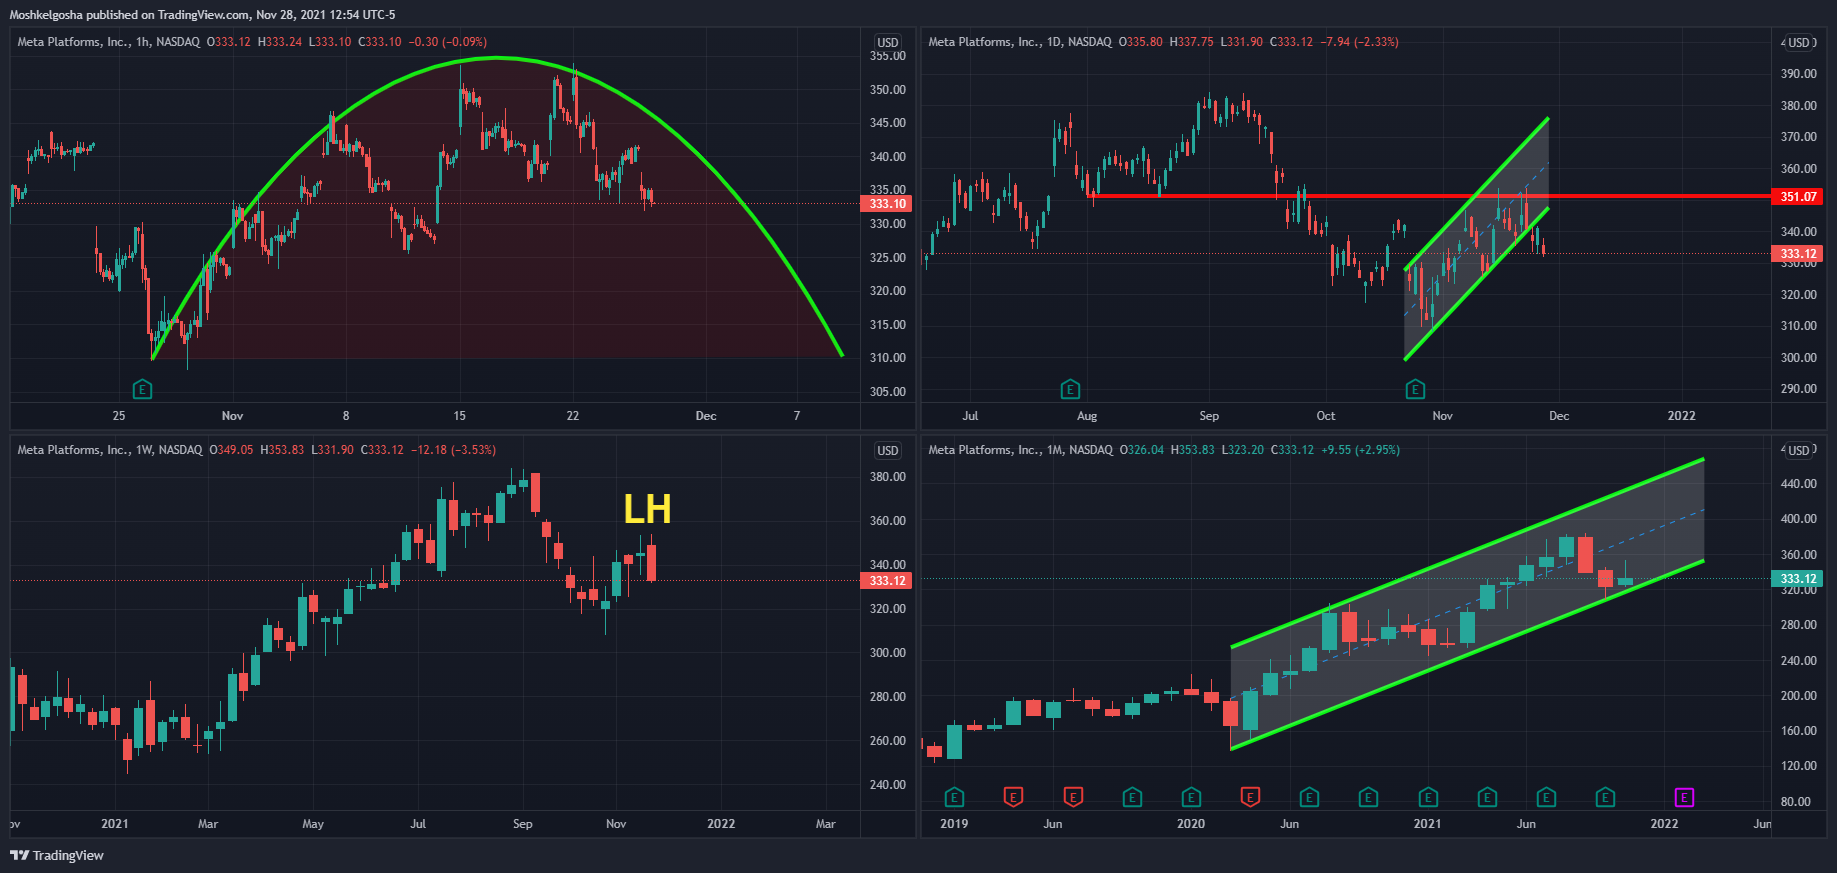Click monthly earnings marker above 2020 label
This screenshot has width=1837, height=873.
[x=1191, y=797]
